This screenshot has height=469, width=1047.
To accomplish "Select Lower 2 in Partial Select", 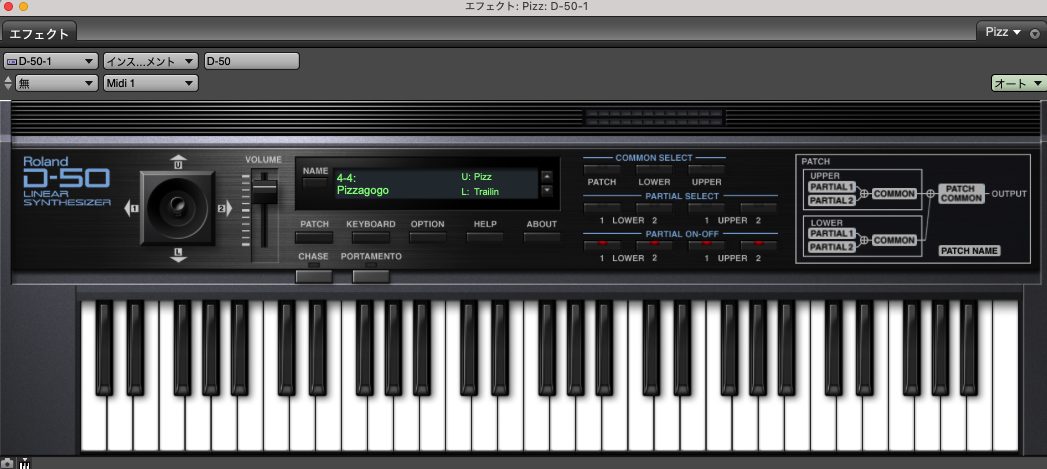I will pyautogui.click(x=654, y=208).
